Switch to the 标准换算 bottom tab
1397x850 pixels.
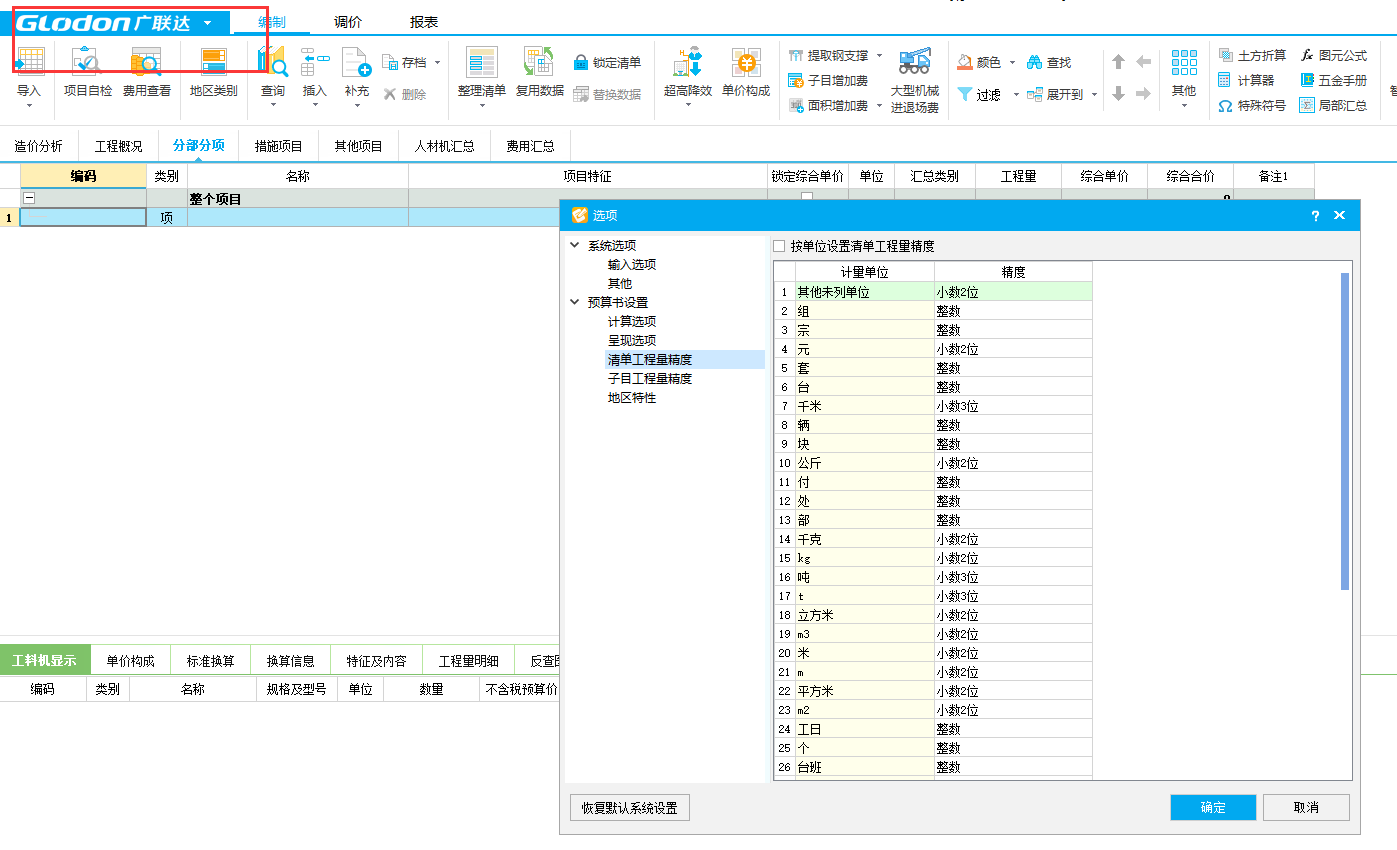click(x=210, y=661)
